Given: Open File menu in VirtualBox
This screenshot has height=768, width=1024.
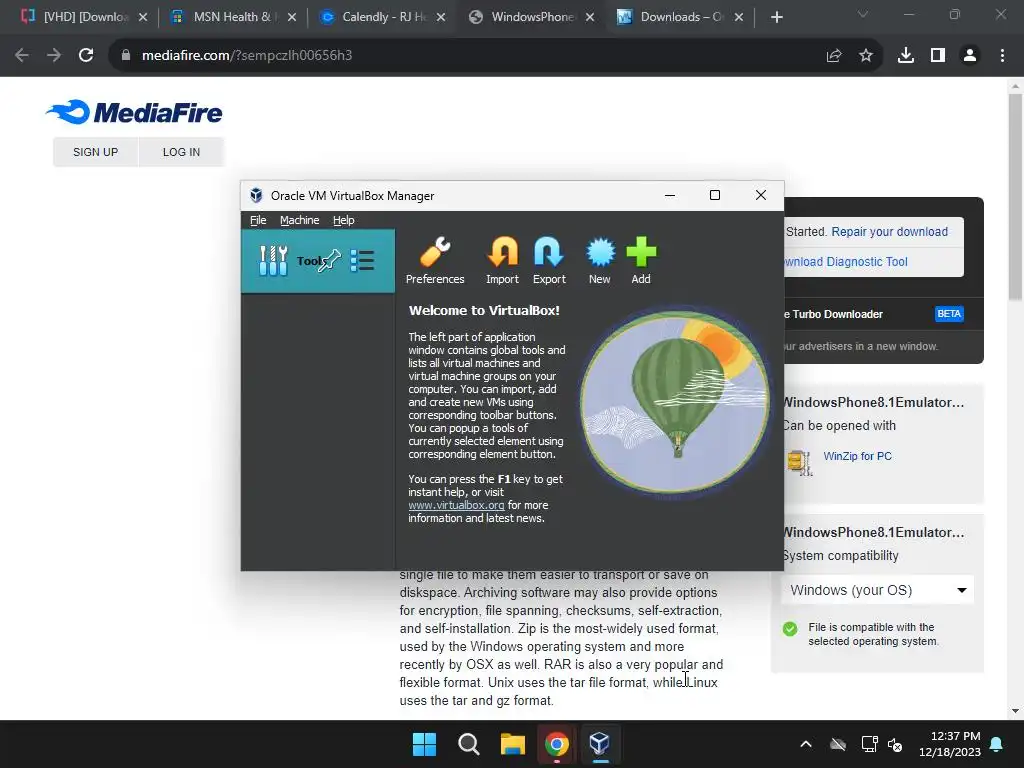Looking at the screenshot, I should [x=258, y=220].
